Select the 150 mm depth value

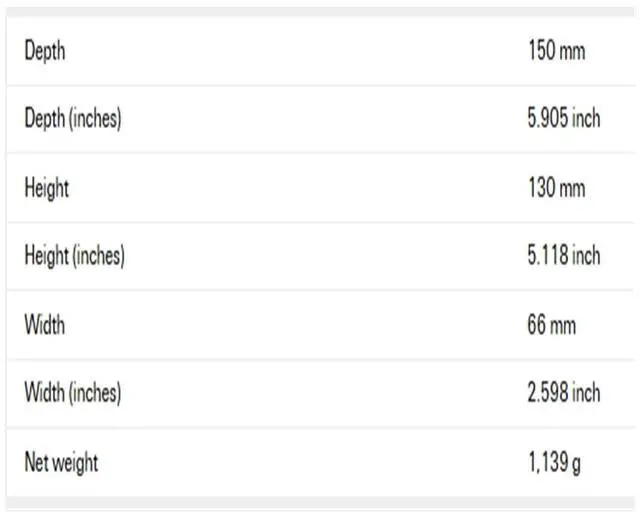[x=556, y=51]
